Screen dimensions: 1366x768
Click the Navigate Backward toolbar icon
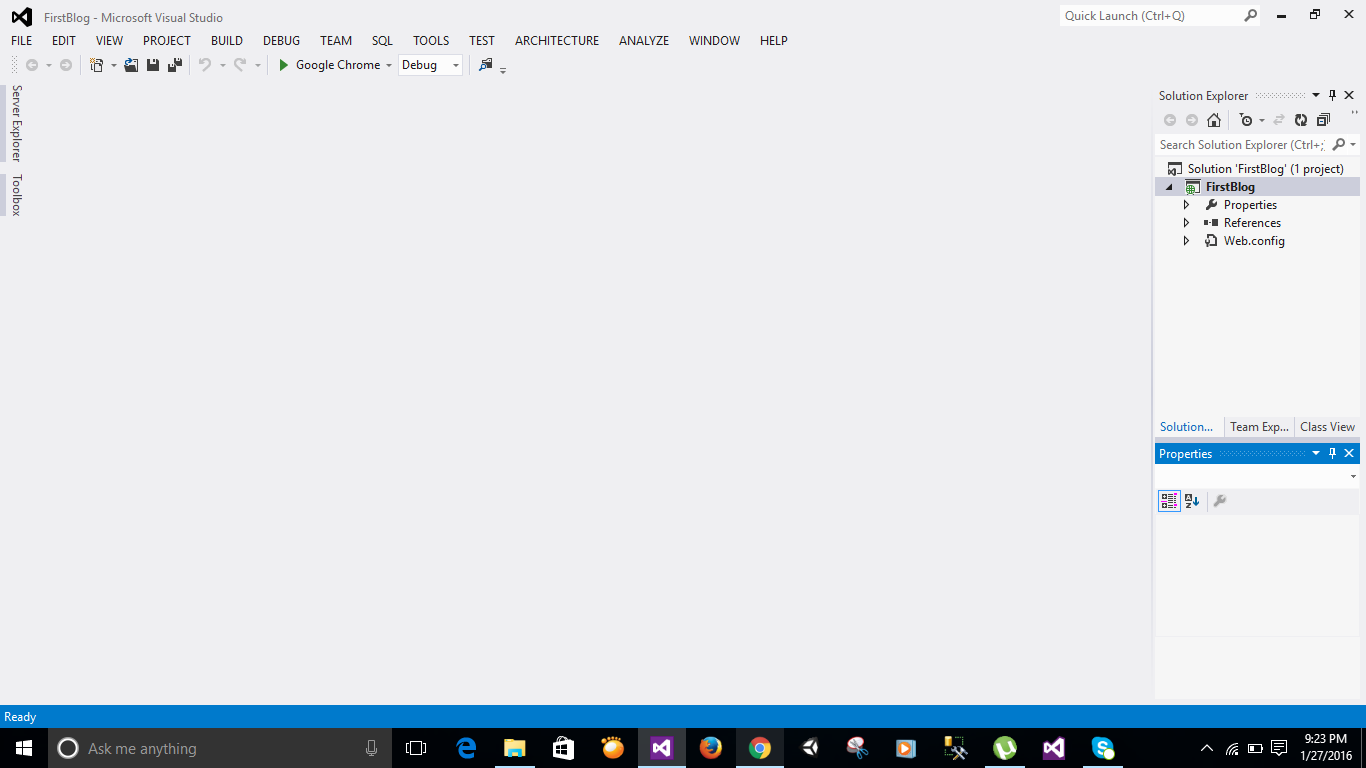point(32,65)
